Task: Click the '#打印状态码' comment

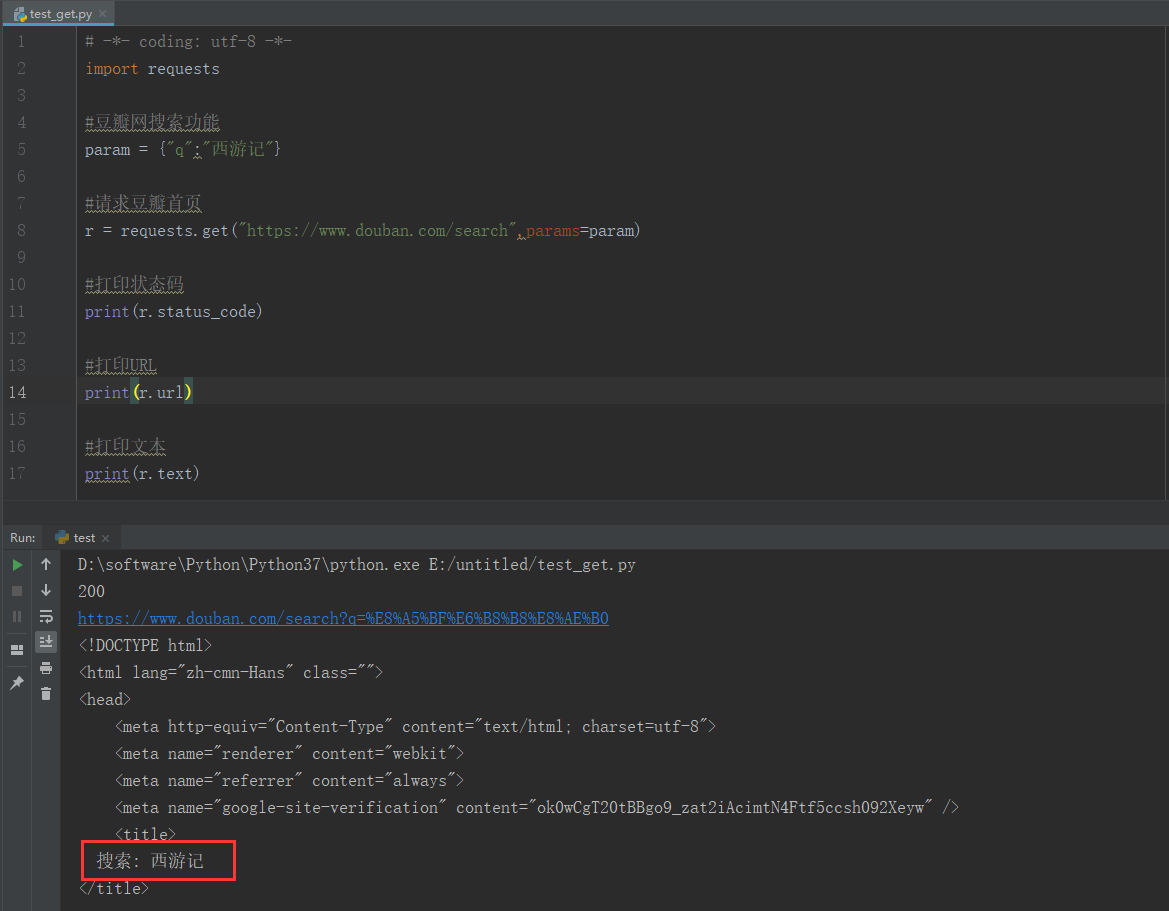Action: [x=134, y=284]
